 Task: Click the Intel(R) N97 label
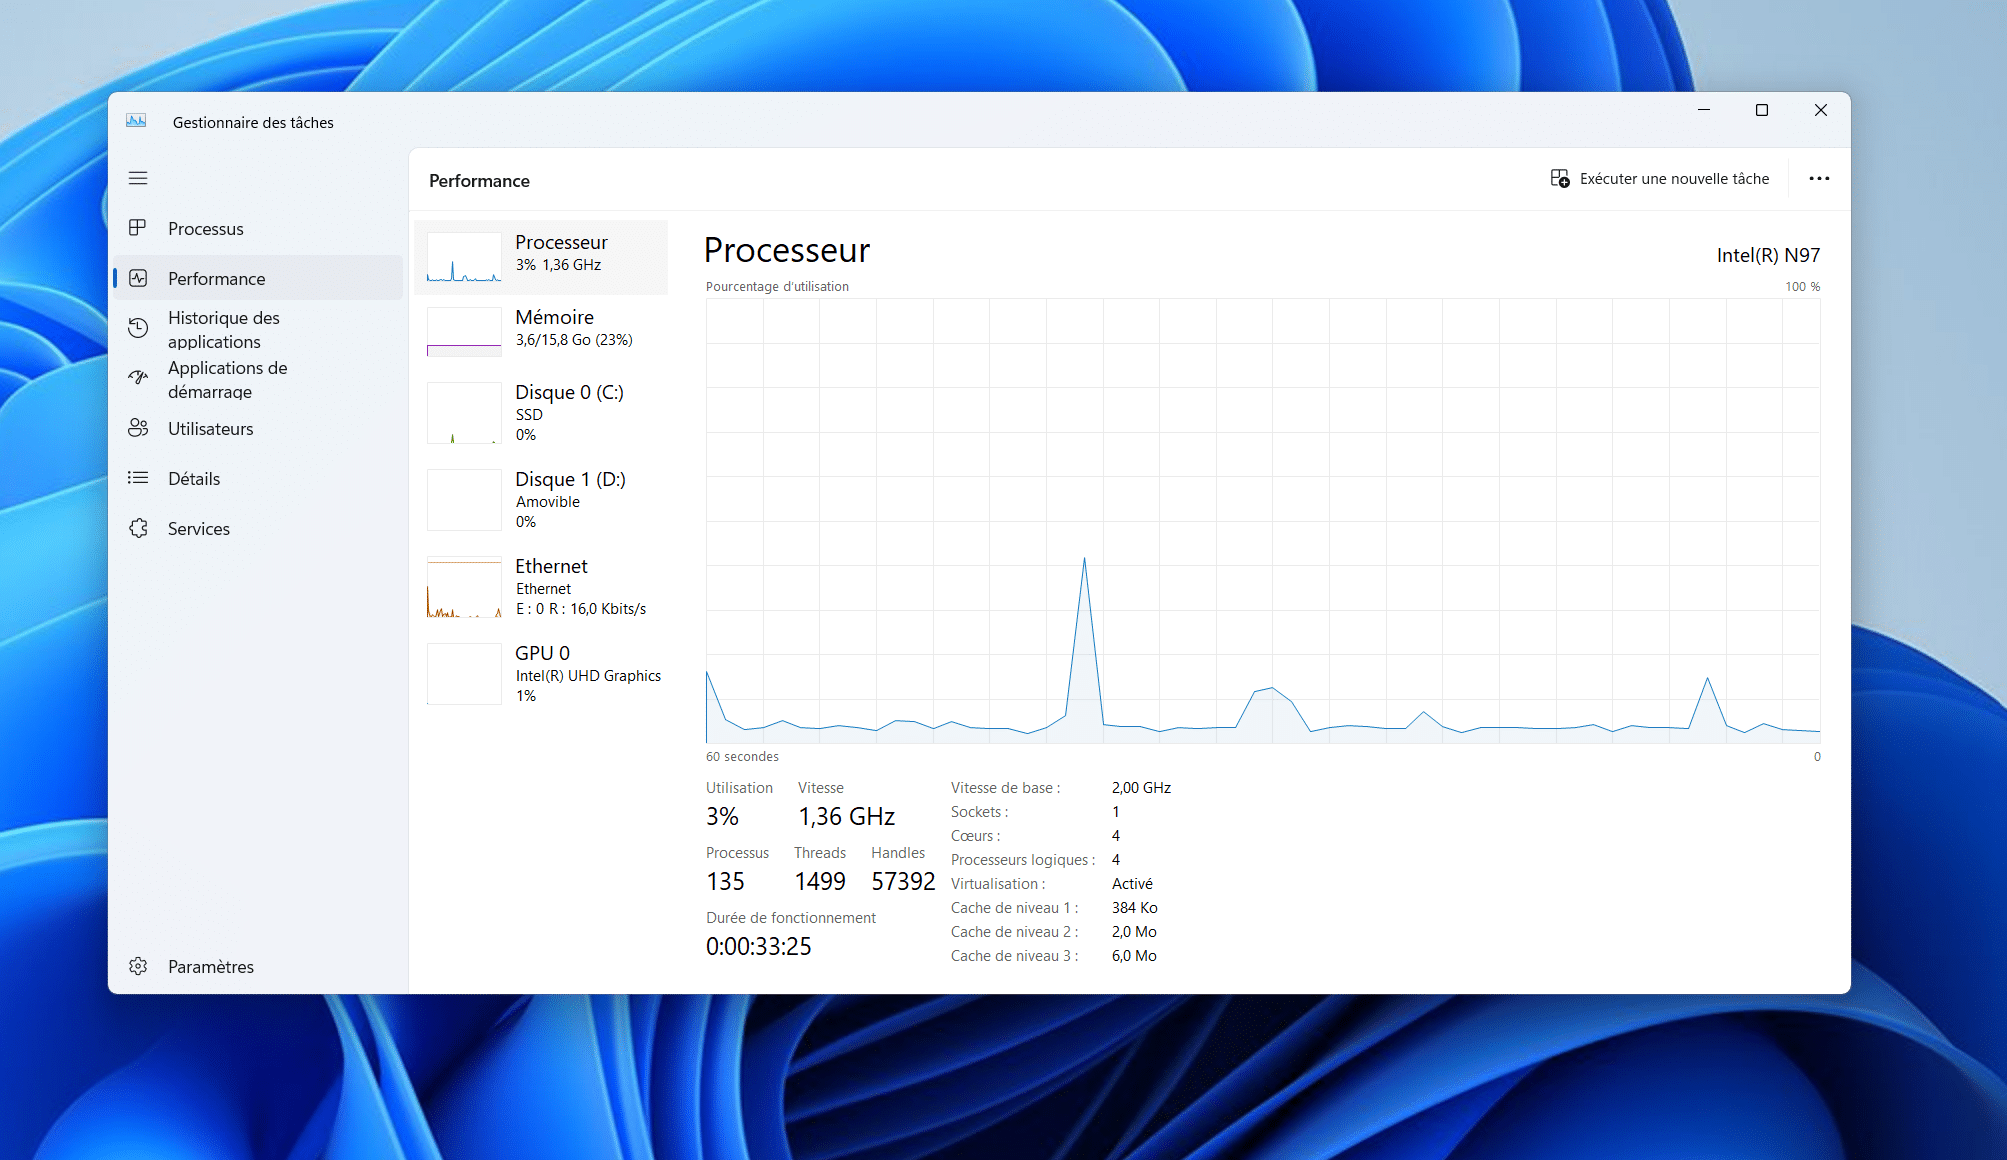(1768, 255)
